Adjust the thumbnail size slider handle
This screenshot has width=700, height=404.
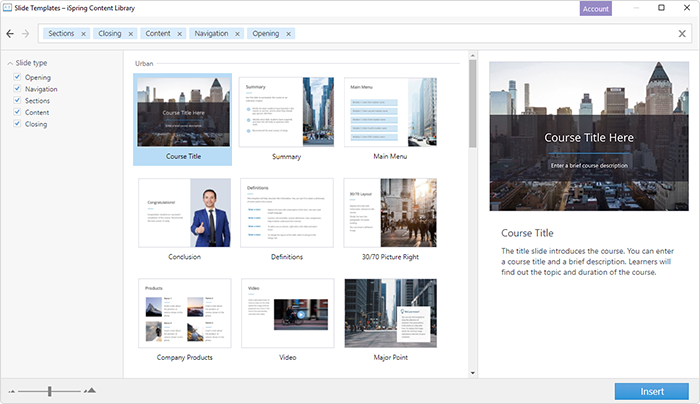click(x=50, y=392)
